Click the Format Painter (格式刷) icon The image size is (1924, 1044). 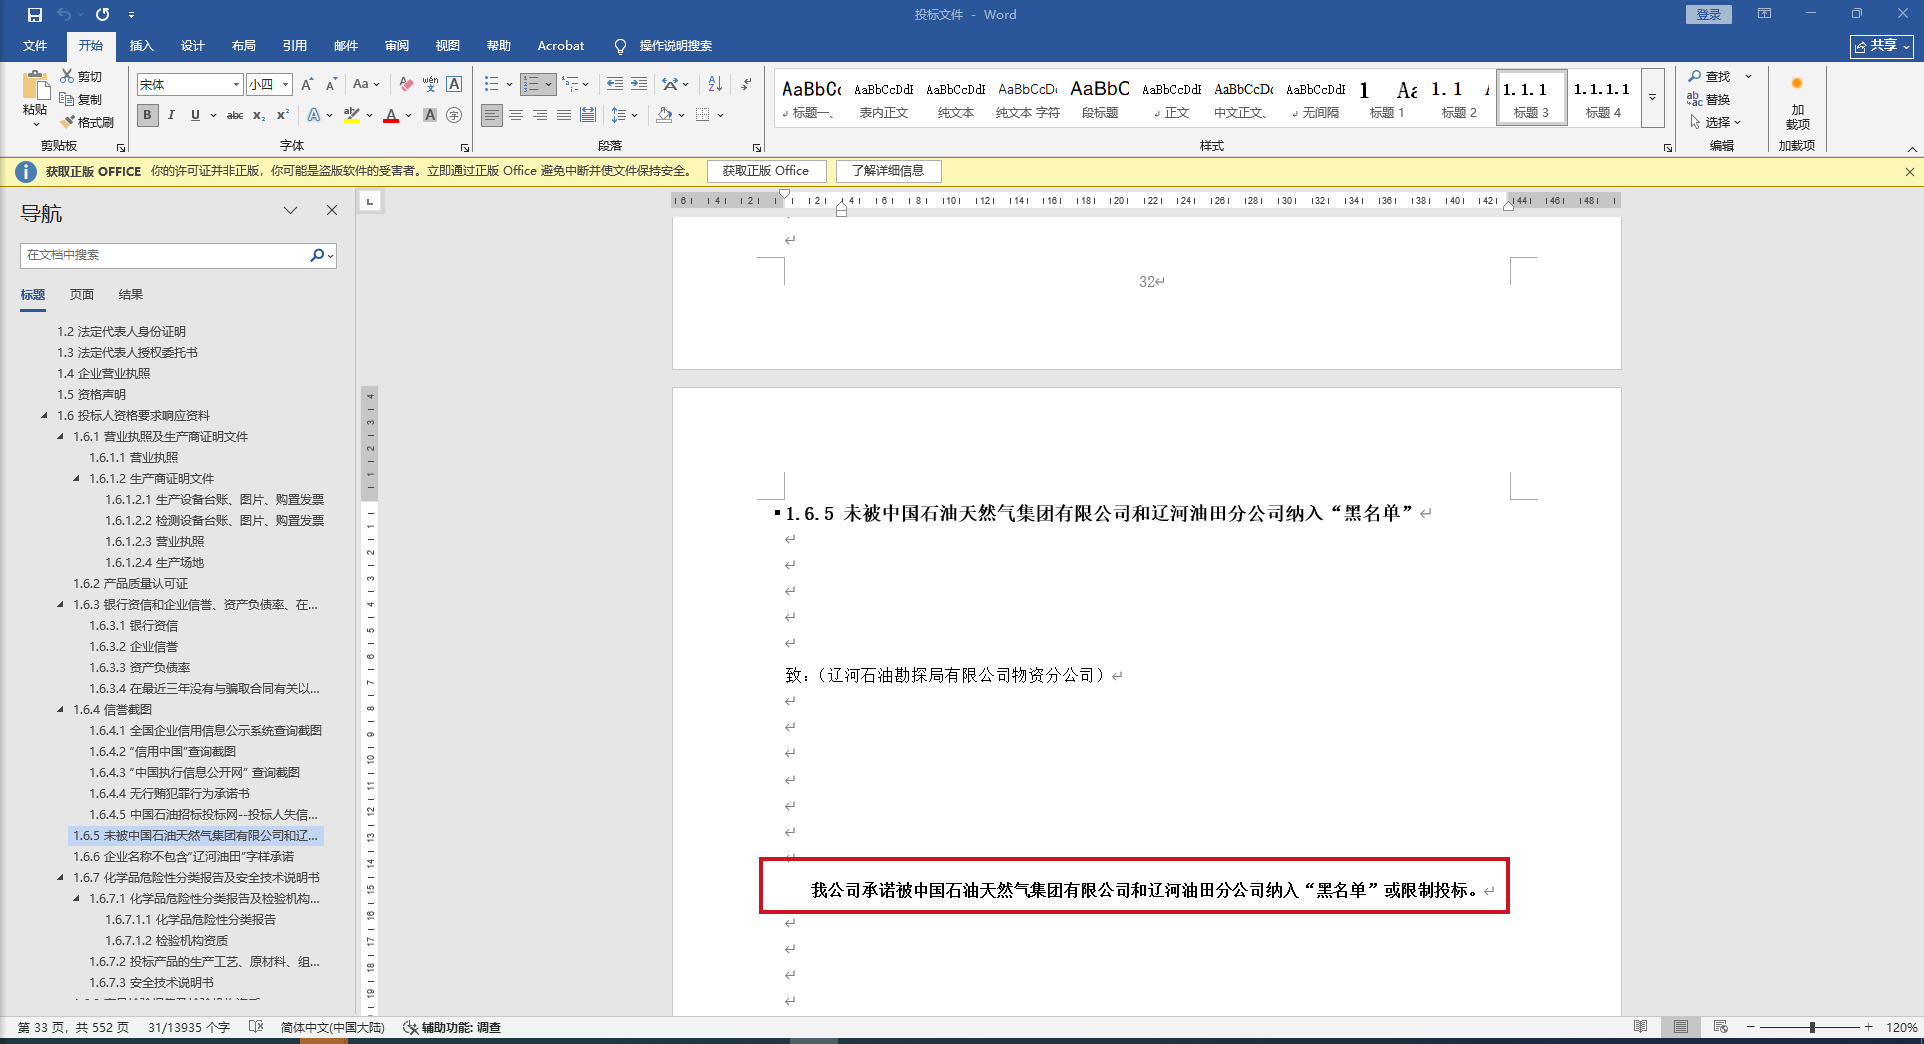87,122
